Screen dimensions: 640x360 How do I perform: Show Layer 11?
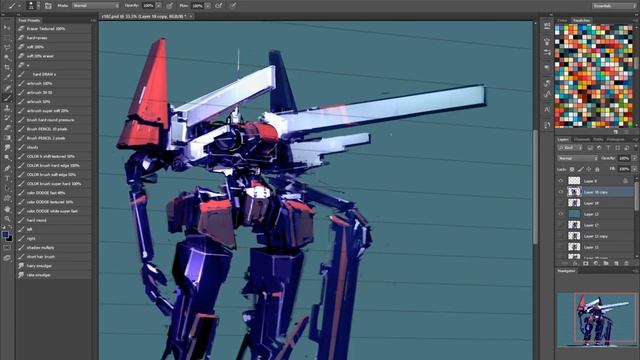tap(561, 247)
